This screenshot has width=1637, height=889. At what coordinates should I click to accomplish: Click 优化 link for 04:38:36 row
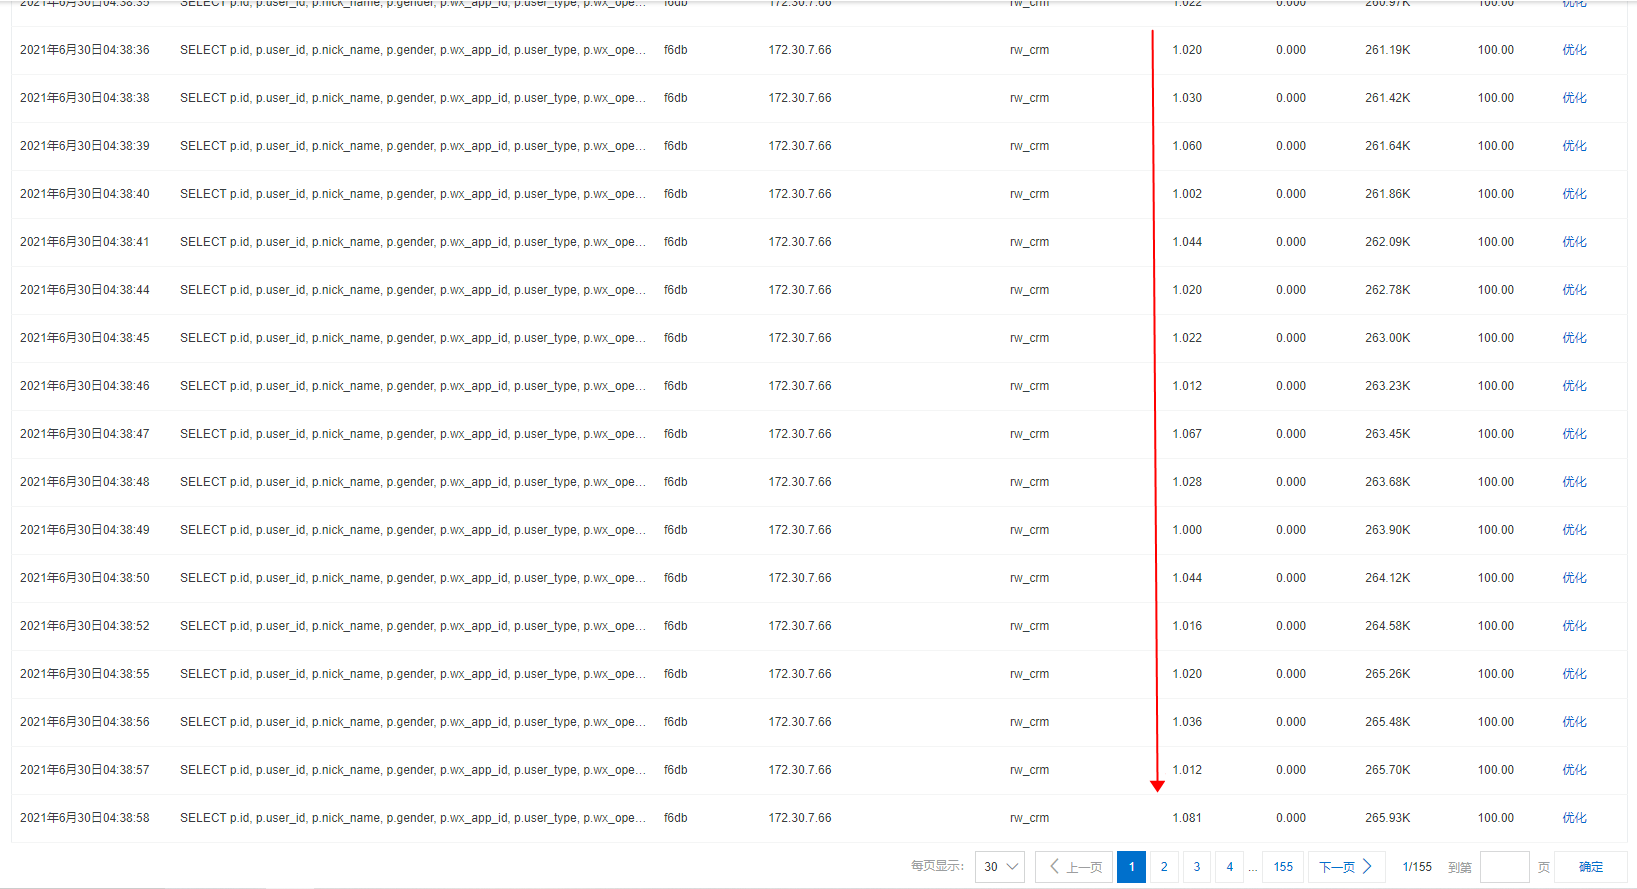1574,50
